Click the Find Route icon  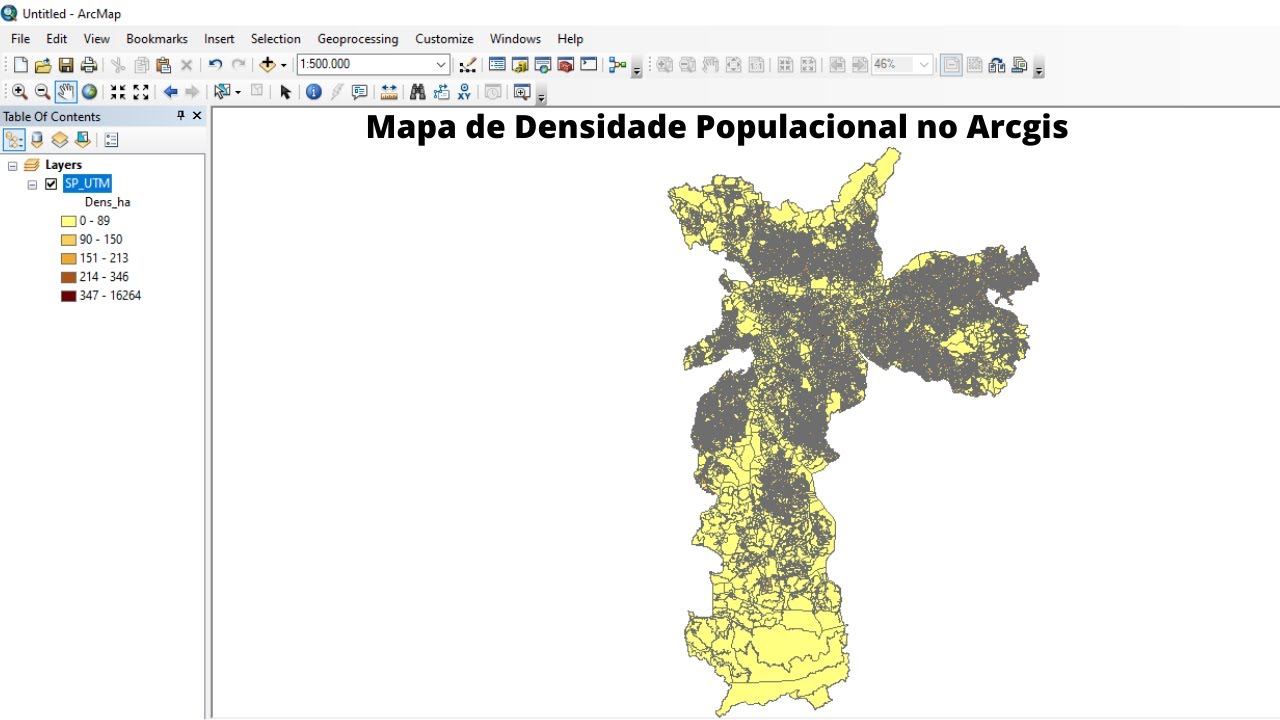(x=441, y=92)
